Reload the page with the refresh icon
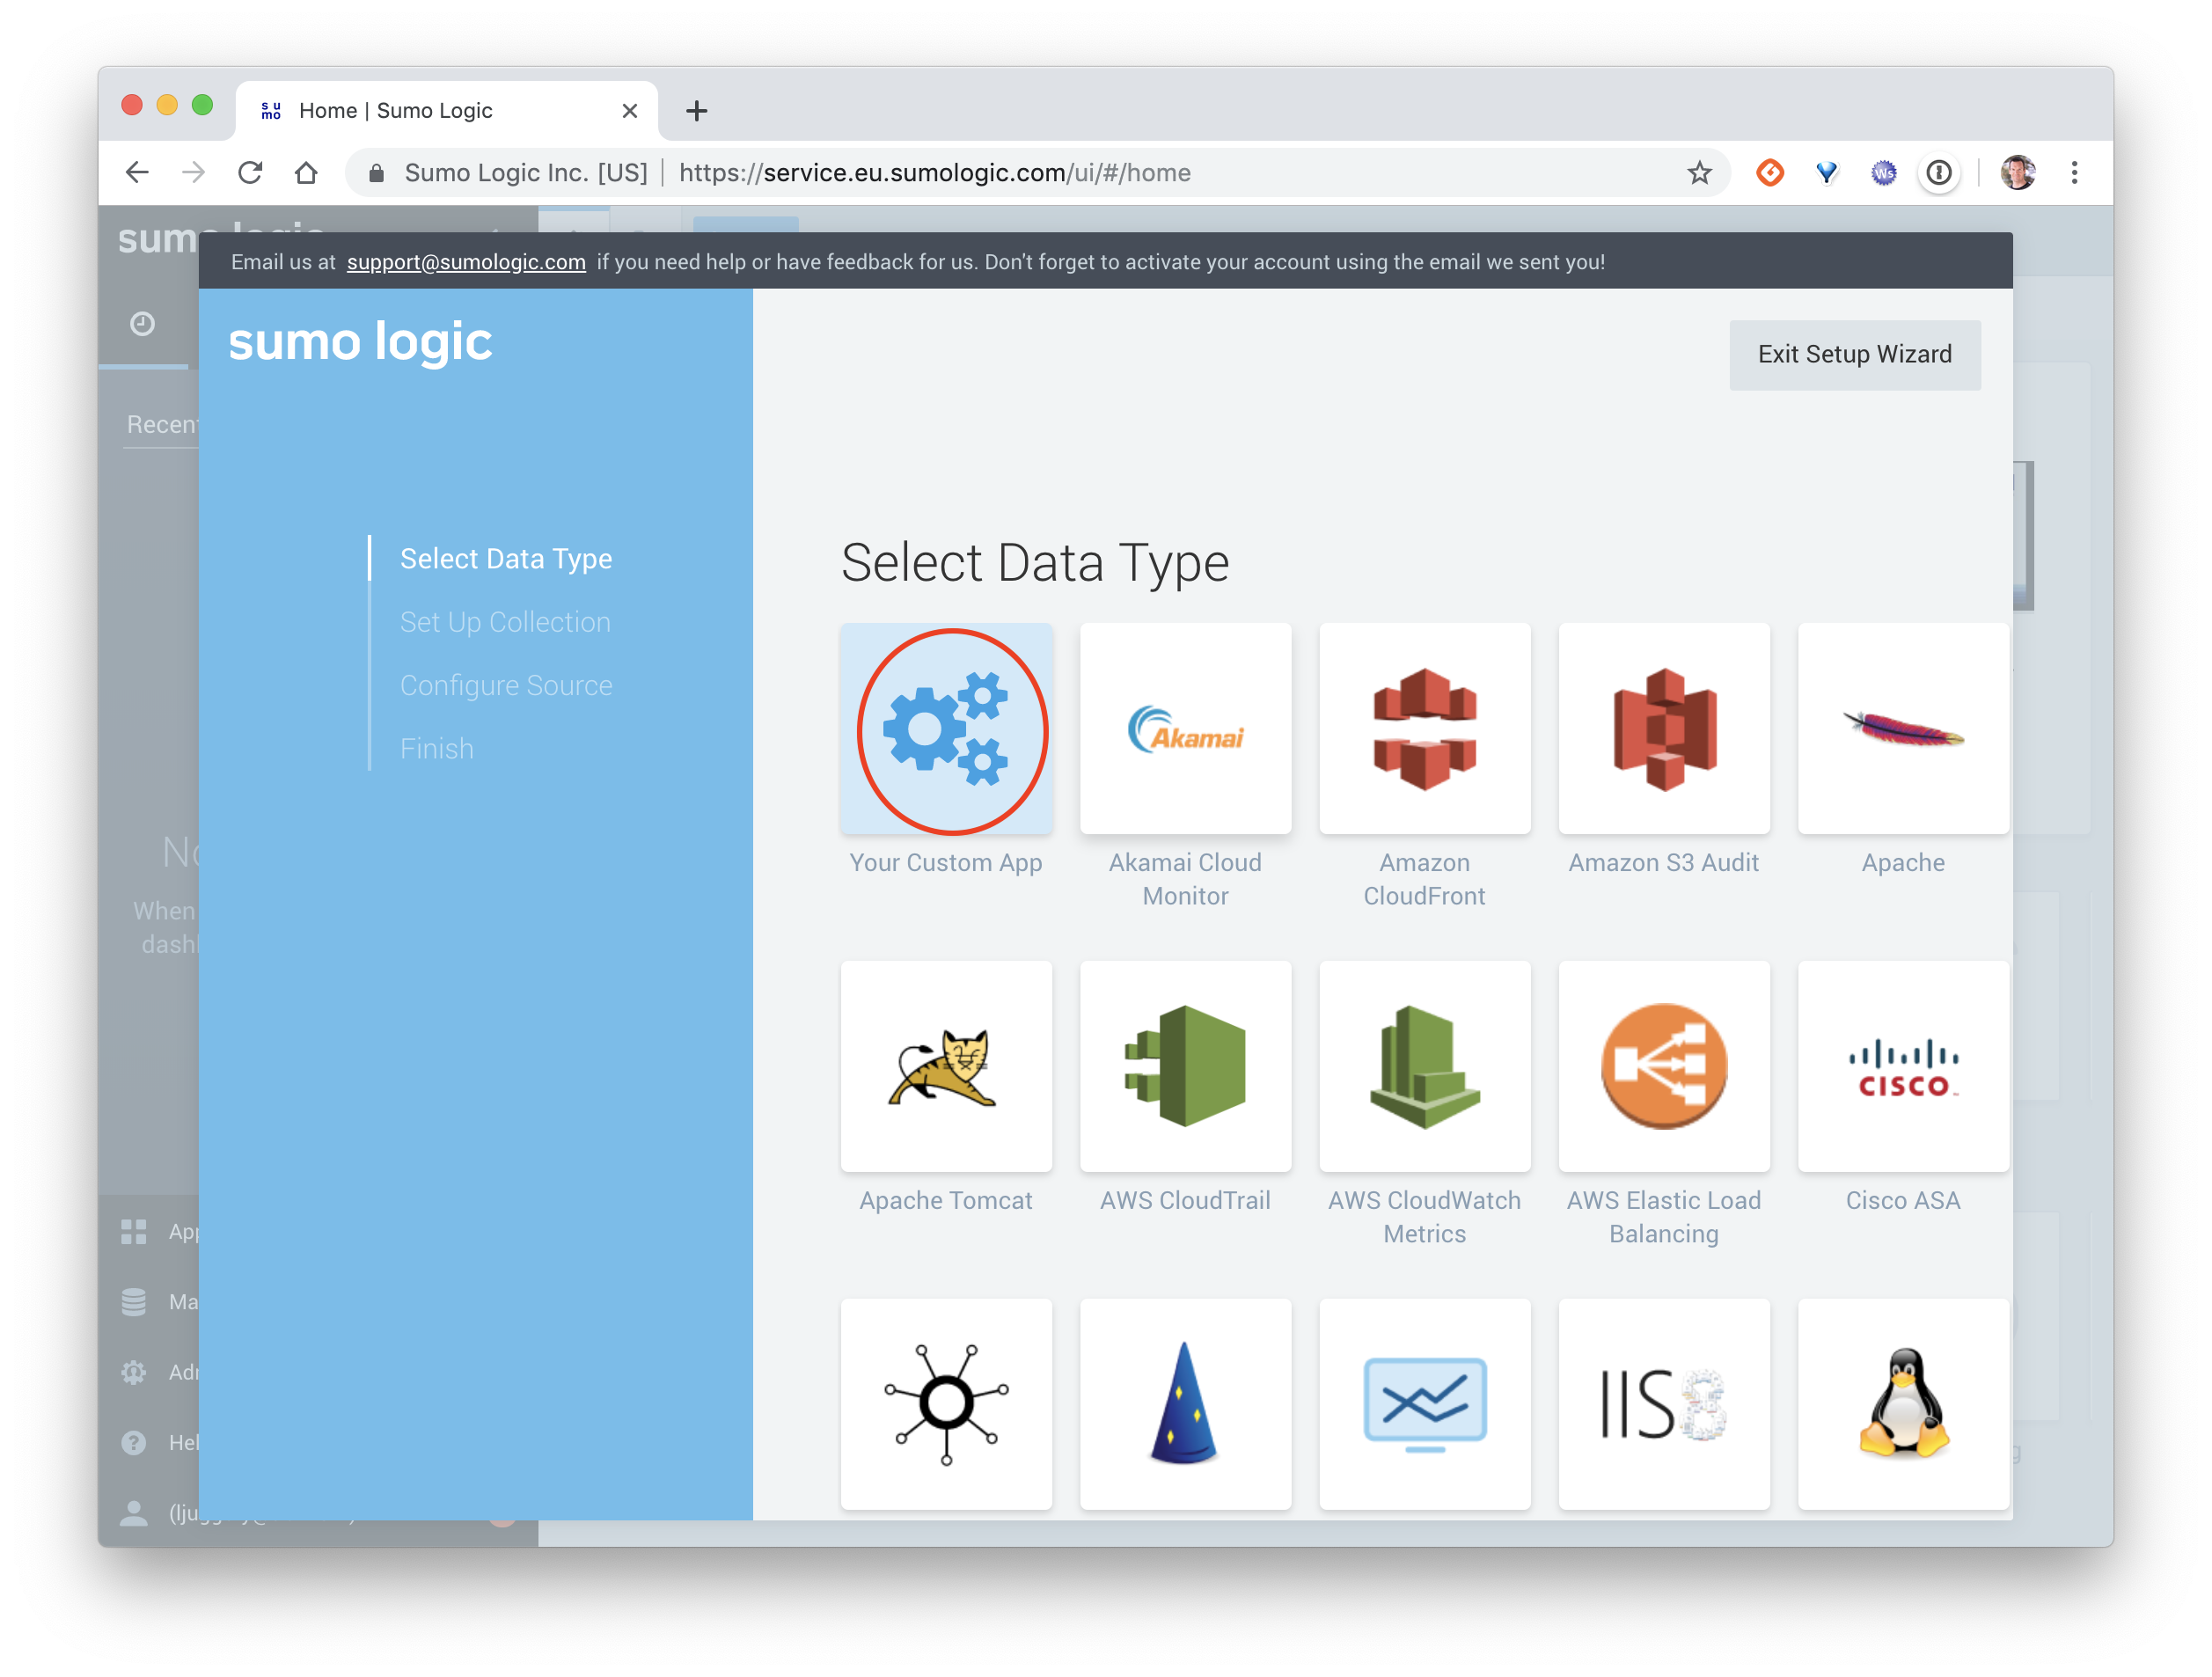Screen dimensions: 2212x1677 tap(250, 173)
